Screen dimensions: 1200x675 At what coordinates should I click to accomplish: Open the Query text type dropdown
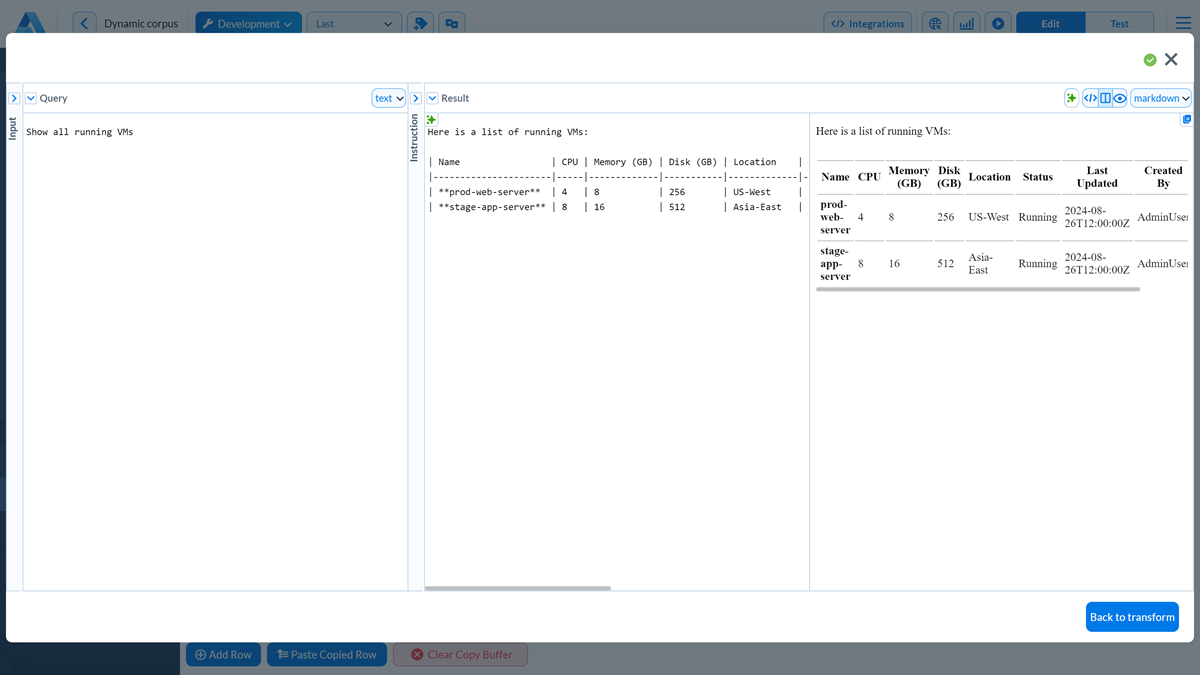pyautogui.click(x=389, y=98)
